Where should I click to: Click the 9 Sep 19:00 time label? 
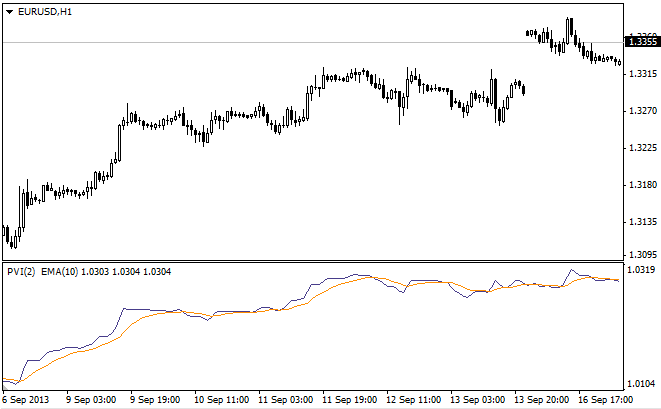155,400
